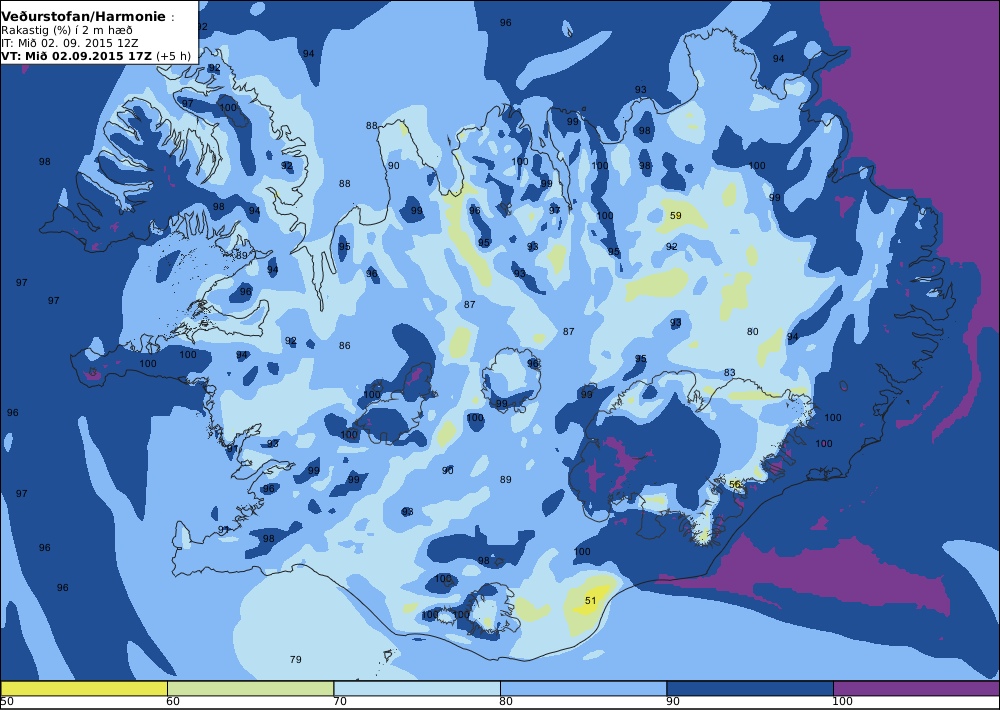Click the '56' humidity value on map
The image size is (1000, 710).
pyautogui.click(x=735, y=484)
